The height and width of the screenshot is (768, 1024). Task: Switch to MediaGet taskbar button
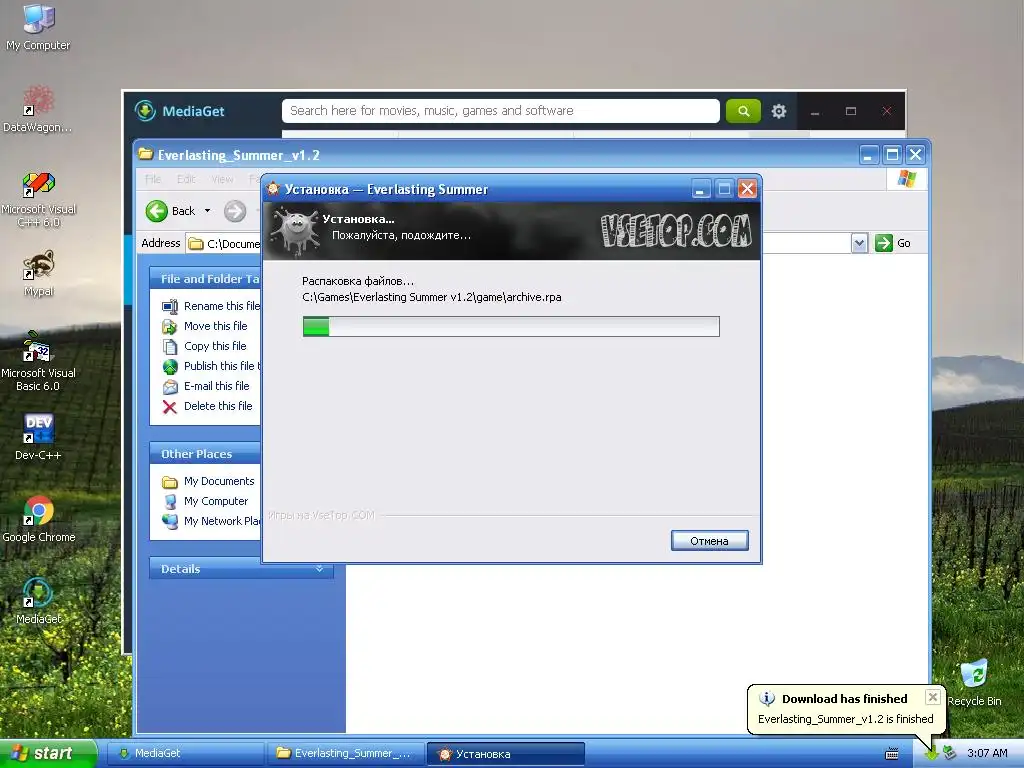pos(185,753)
